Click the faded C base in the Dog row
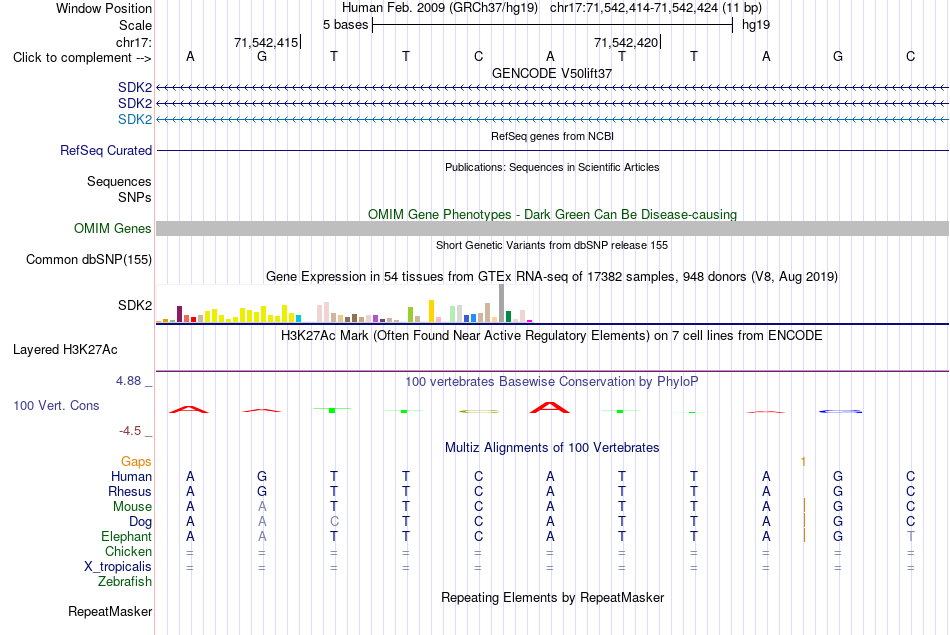 coord(334,522)
